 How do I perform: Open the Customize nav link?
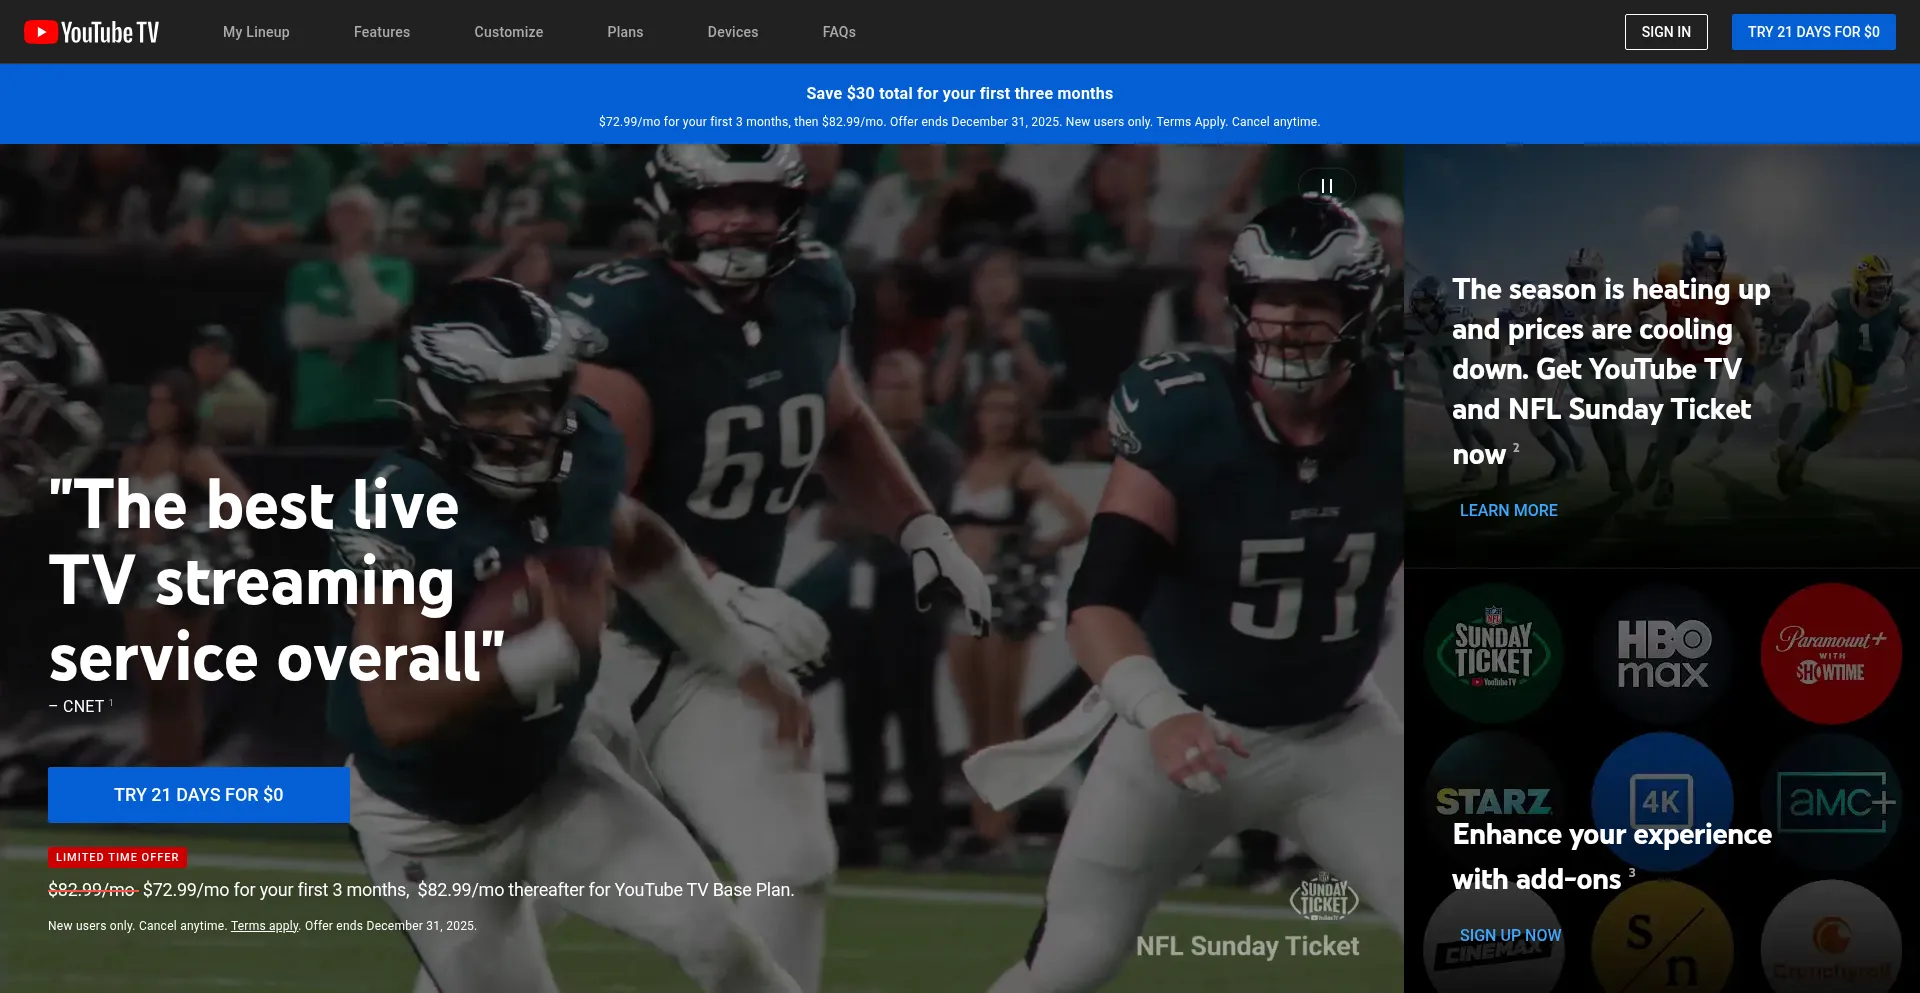[x=508, y=32]
